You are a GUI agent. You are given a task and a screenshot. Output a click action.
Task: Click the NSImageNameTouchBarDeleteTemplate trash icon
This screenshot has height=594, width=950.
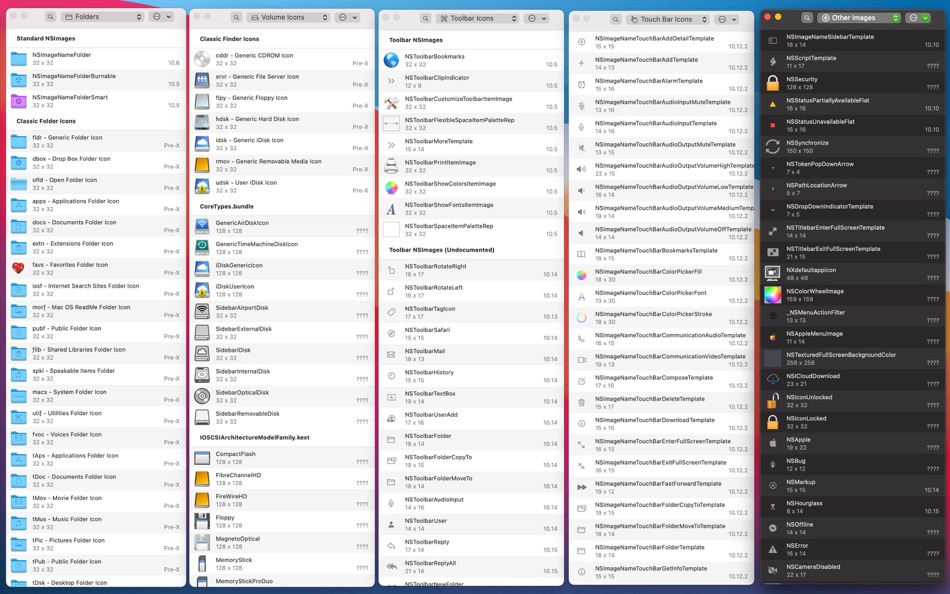tap(581, 402)
